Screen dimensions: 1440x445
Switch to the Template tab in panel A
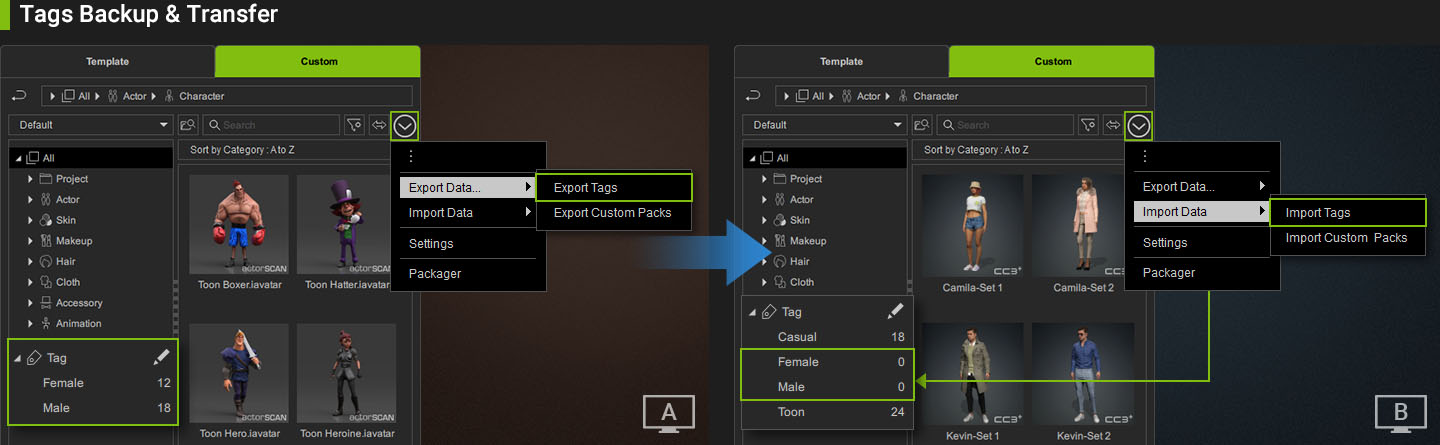(x=107, y=61)
